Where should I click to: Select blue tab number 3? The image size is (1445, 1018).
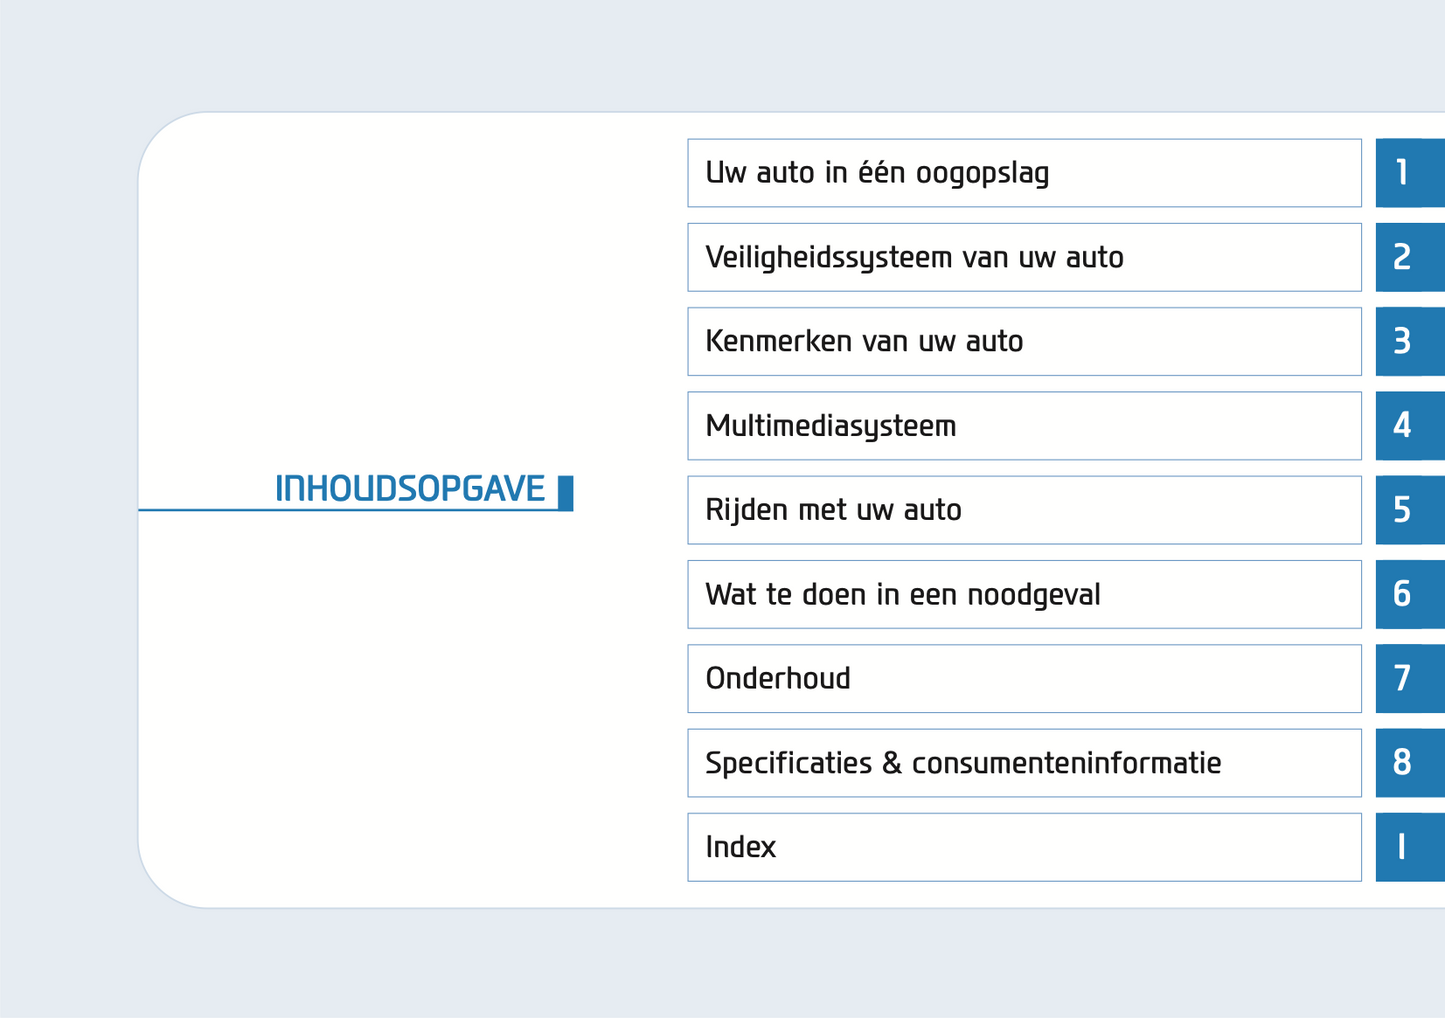coord(1409,342)
